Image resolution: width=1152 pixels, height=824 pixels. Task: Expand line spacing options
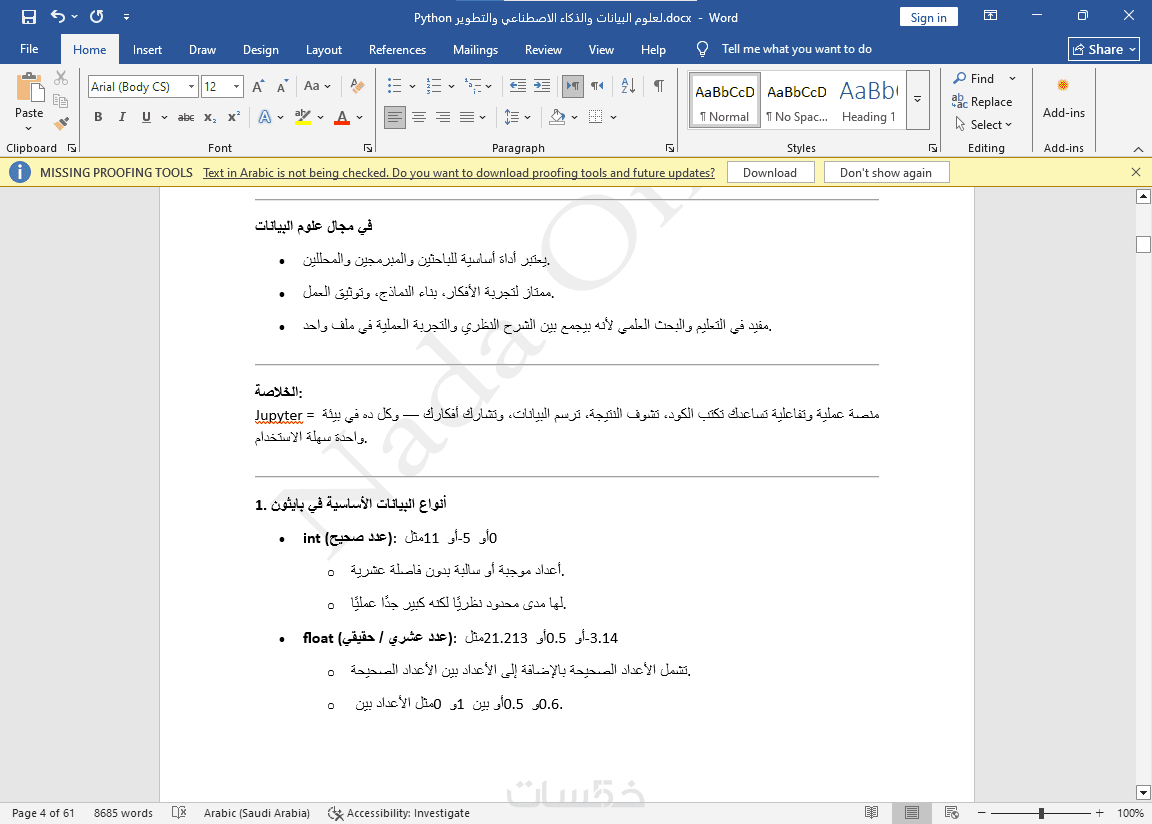point(528,118)
